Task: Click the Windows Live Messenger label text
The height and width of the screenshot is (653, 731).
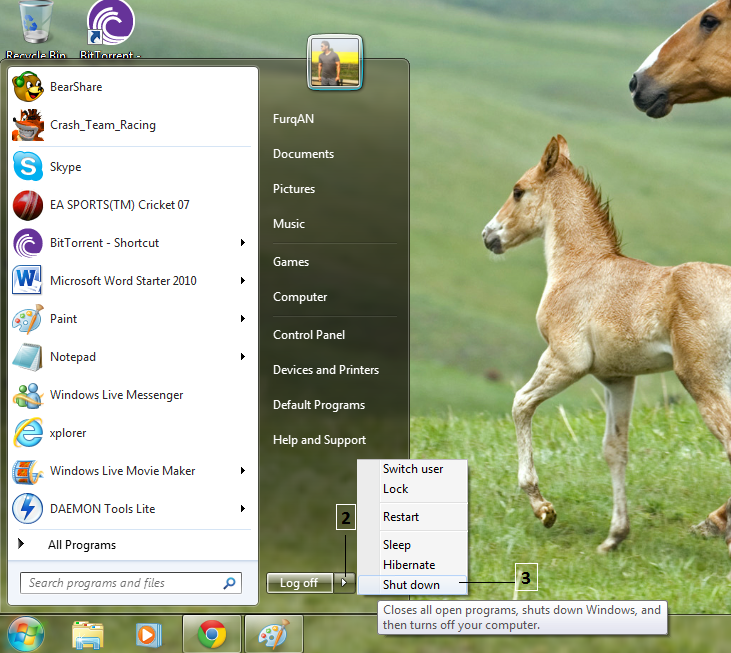Action: pos(117,395)
